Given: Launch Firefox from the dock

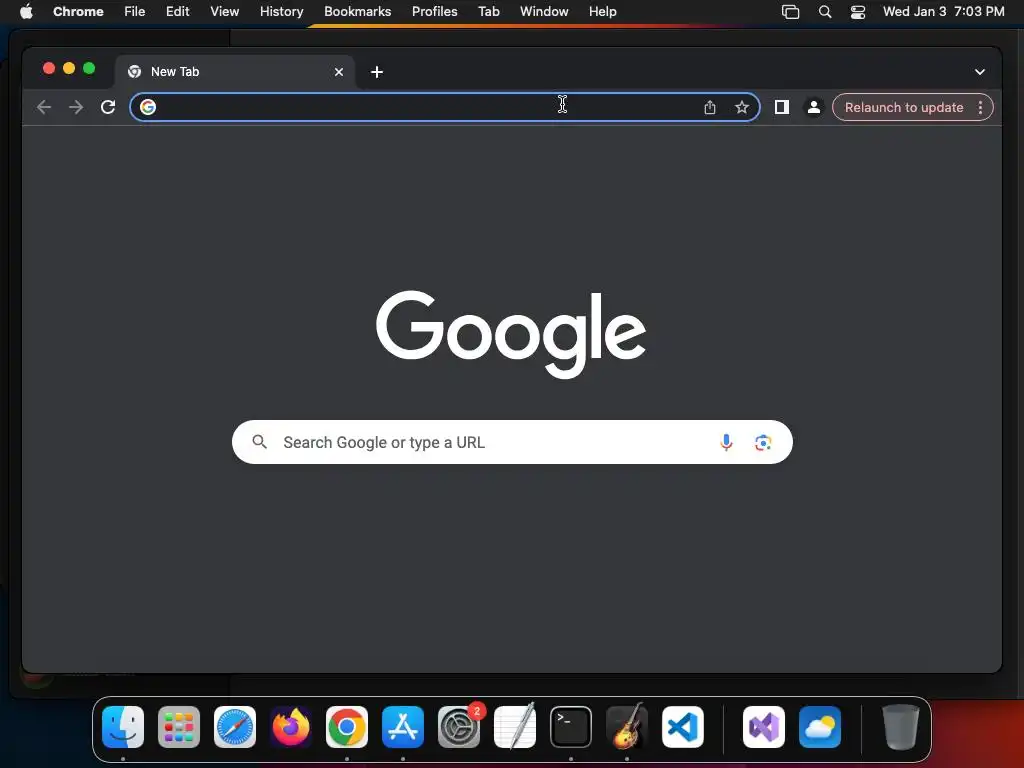Looking at the screenshot, I should [x=291, y=727].
